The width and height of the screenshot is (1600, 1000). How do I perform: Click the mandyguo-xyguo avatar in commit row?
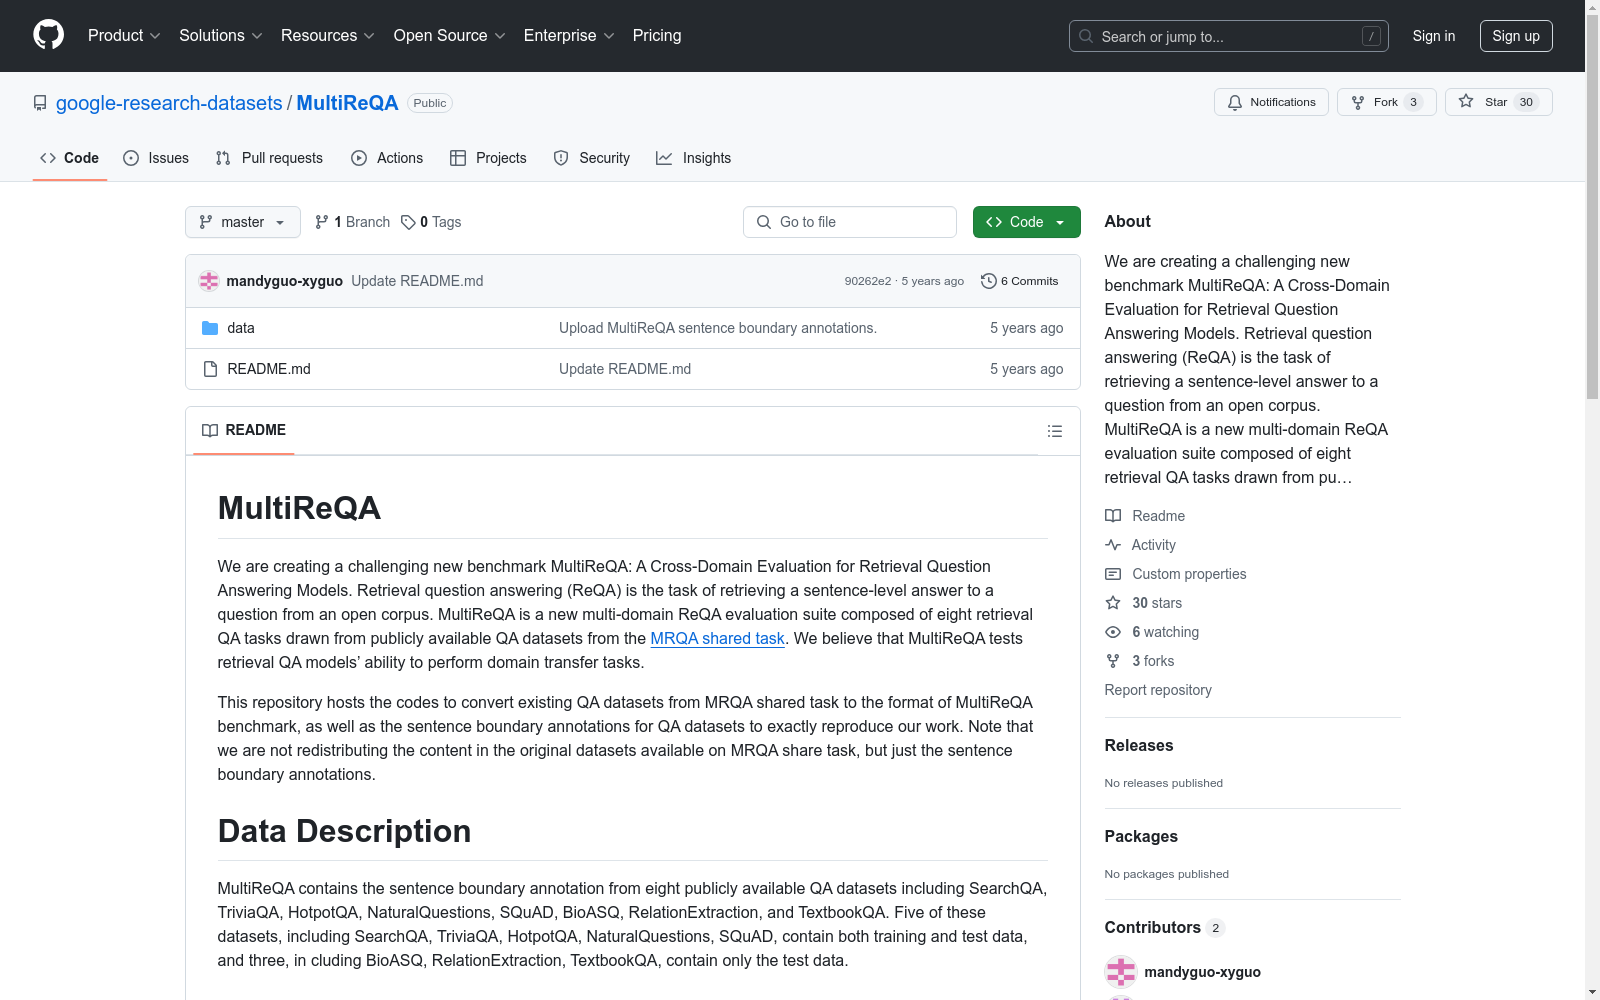pos(208,281)
